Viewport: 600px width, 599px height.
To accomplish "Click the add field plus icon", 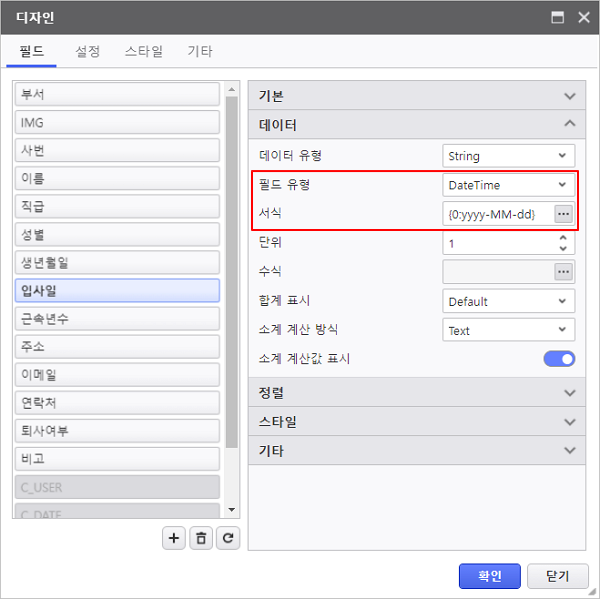I will pos(174,538).
